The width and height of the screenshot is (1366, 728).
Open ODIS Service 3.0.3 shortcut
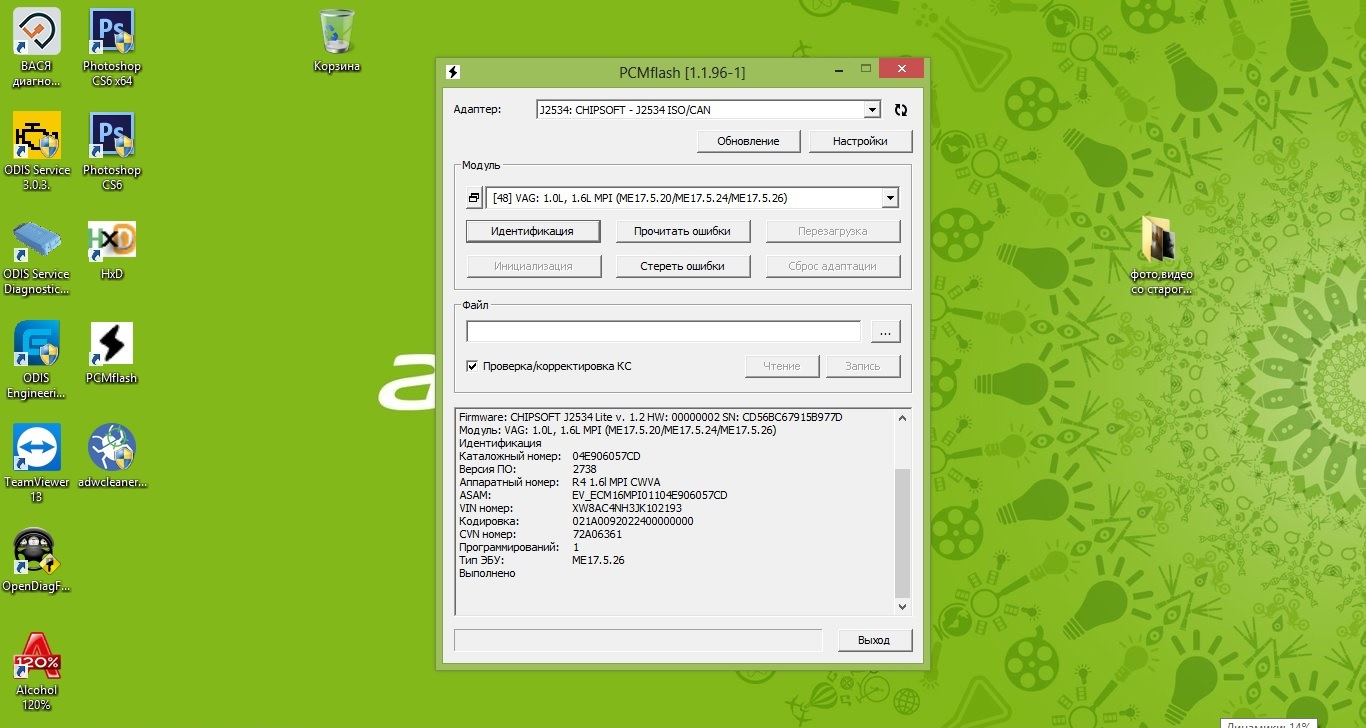tap(36, 150)
